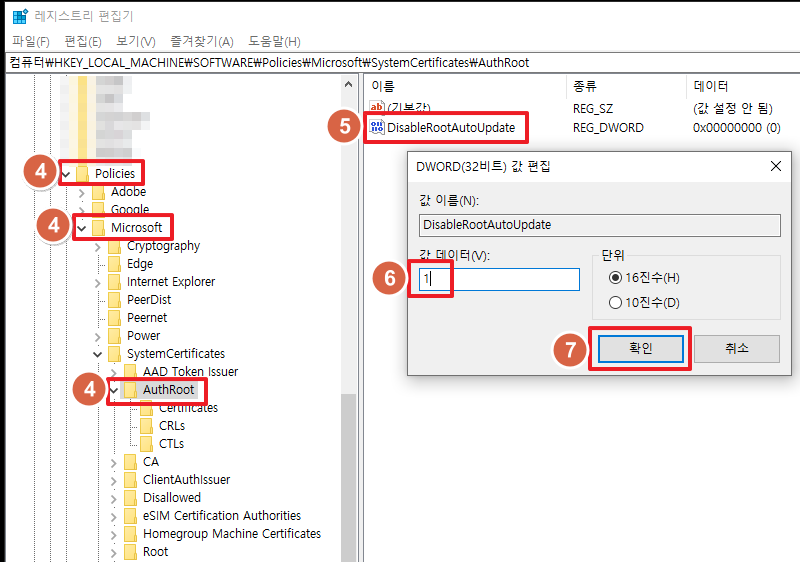Click the AAD Token Issuer folder icon
Image resolution: width=800 pixels, height=562 pixels.
pos(131,372)
